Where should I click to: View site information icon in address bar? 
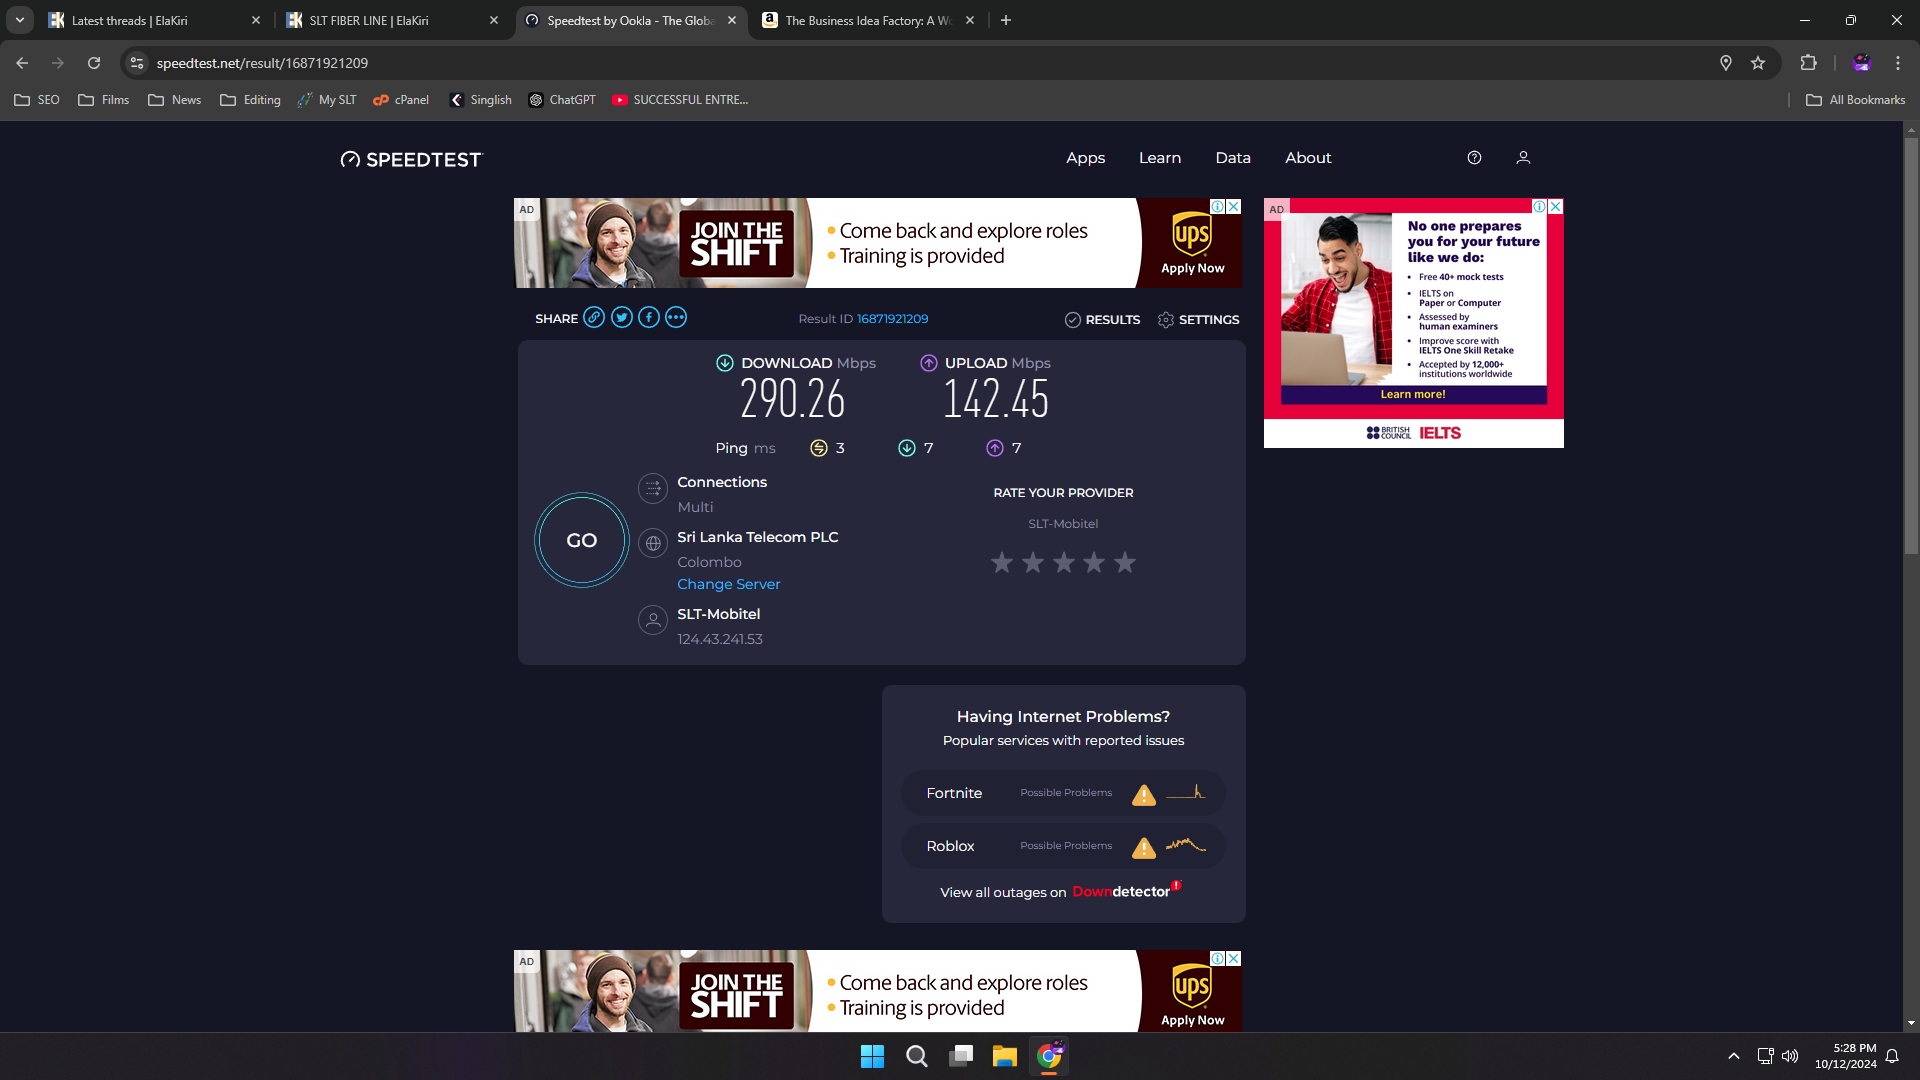(x=137, y=63)
